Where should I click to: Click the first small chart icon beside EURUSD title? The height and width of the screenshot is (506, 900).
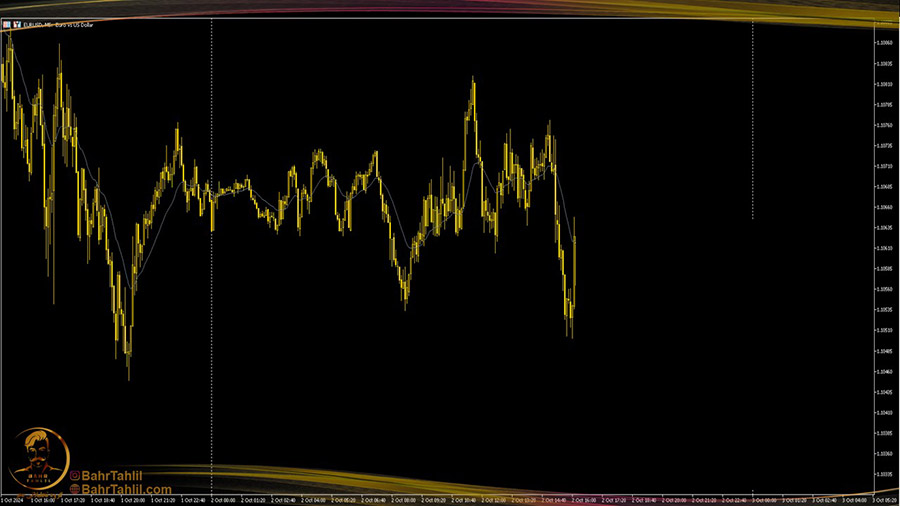point(6,25)
